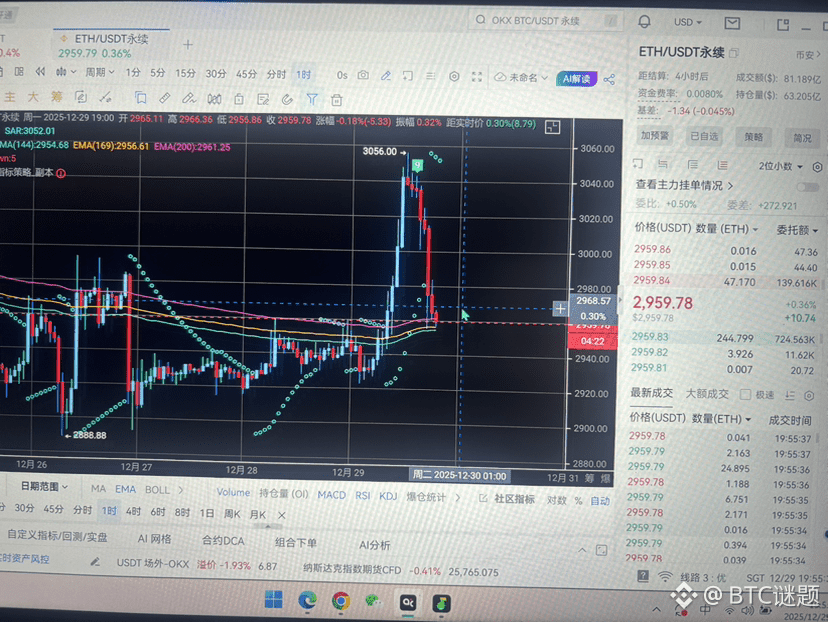828x622 pixels.
Task: Click the screenshot camera icon in chart toolbar
Action: pyautogui.click(x=363, y=76)
